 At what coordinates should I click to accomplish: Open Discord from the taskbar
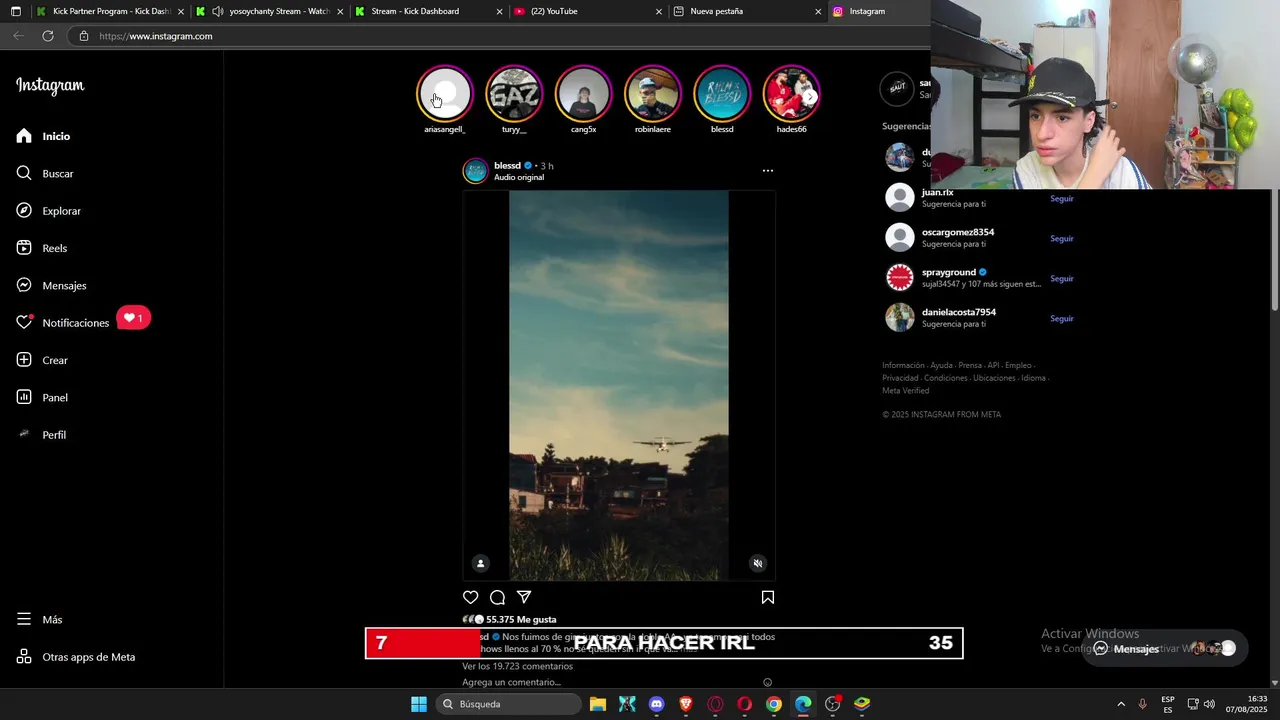[656, 704]
